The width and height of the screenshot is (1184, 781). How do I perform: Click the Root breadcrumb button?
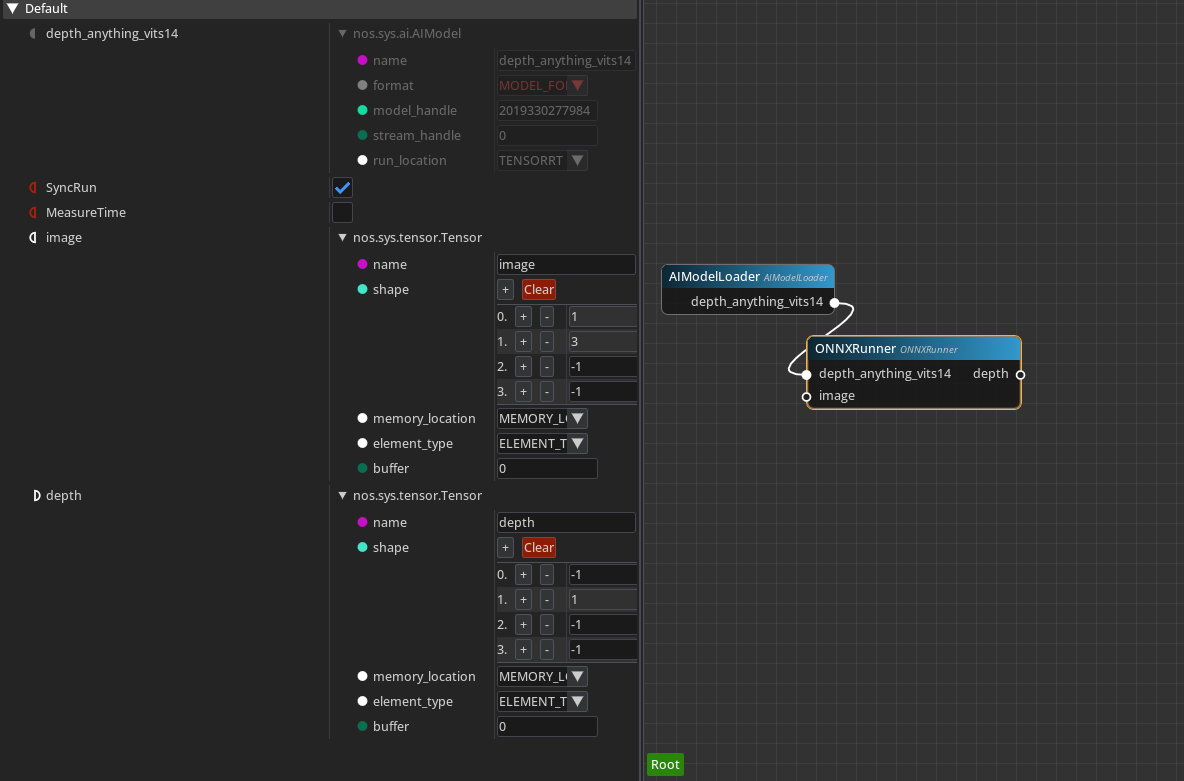pos(665,764)
